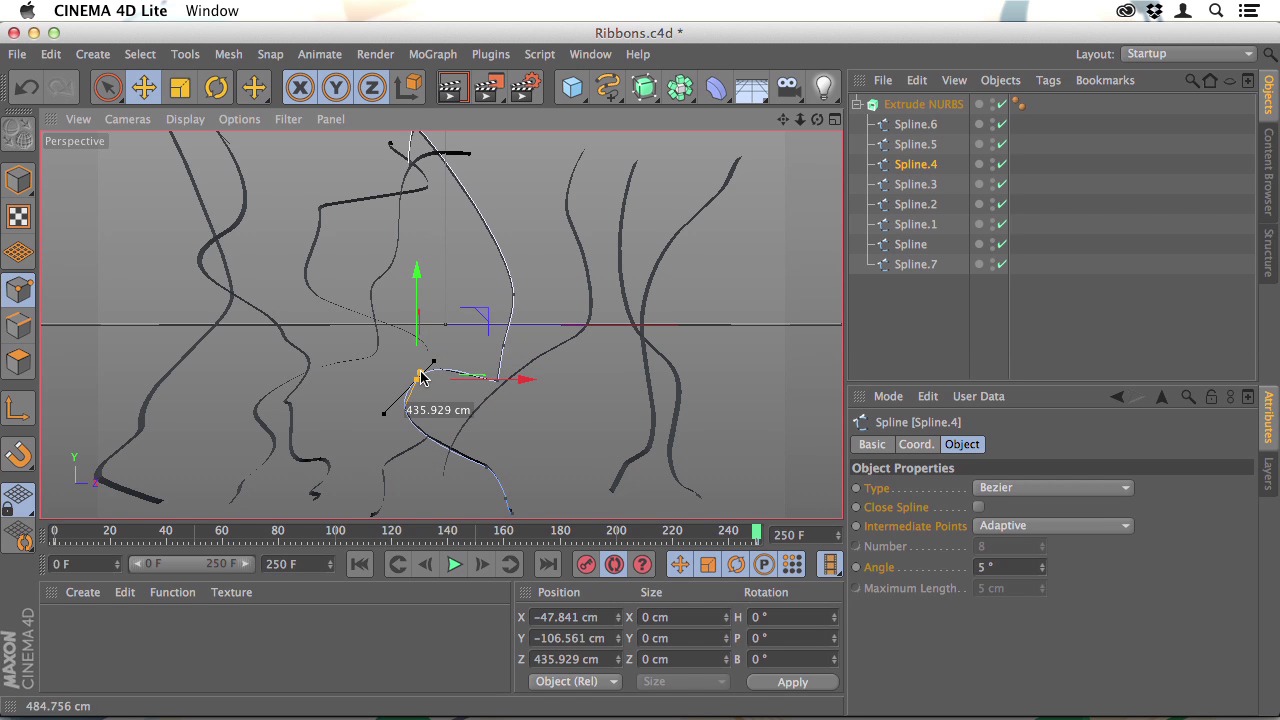Viewport: 1280px width, 720px height.
Task: Add a Light object
Action: point(824,88)
